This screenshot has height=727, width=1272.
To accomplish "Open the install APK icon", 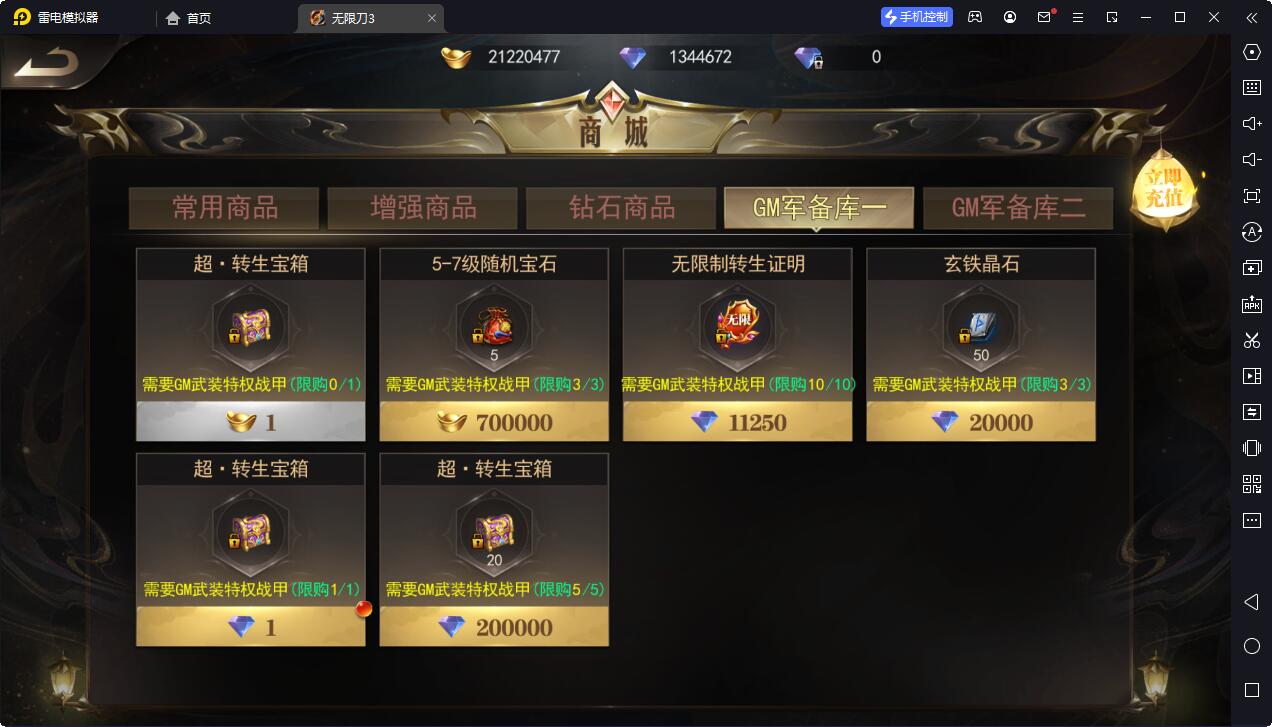I will (1251, 304).
